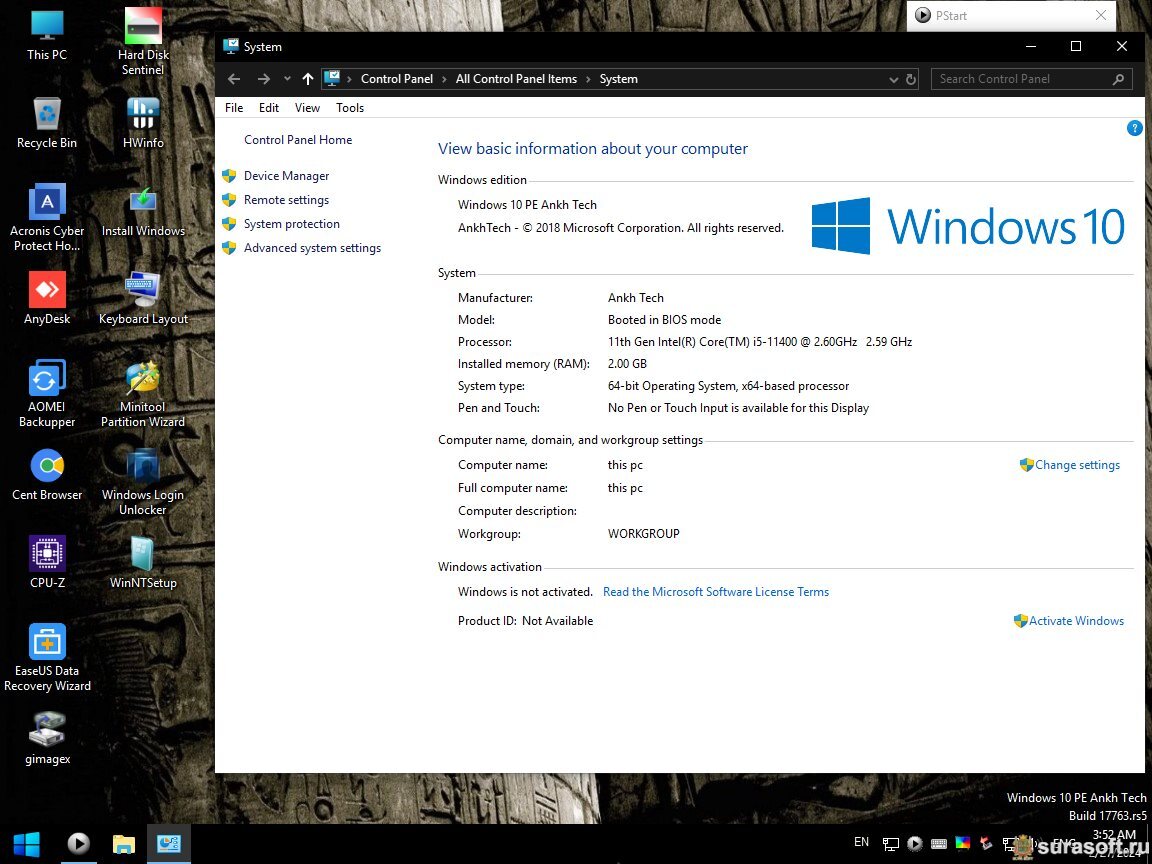Open the View menu

point(307,107)
